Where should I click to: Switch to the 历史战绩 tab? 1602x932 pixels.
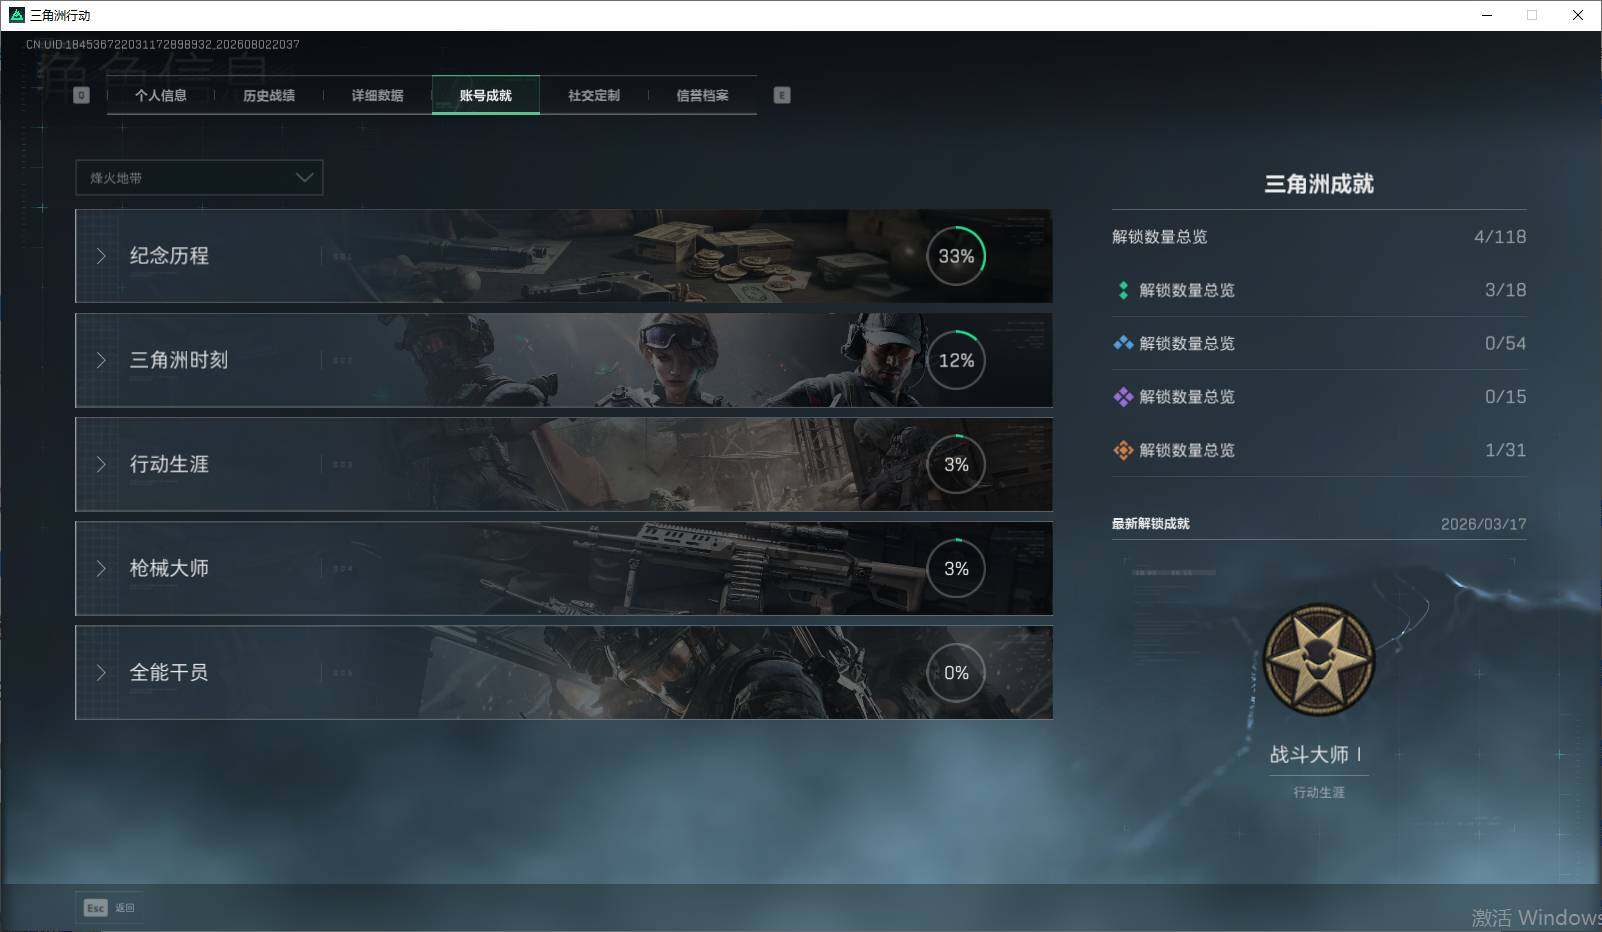pyautogui.click(x=269, y=95)
